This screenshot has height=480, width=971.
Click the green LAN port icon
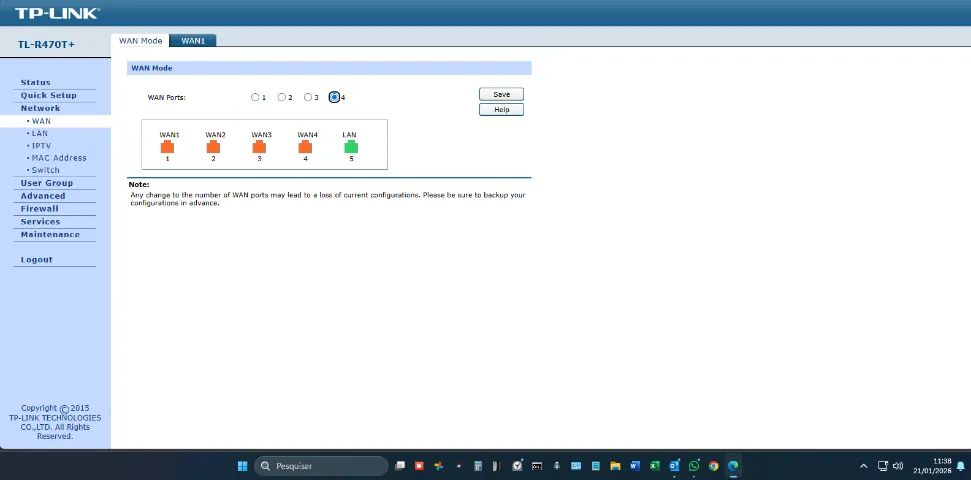pos(351,147)
